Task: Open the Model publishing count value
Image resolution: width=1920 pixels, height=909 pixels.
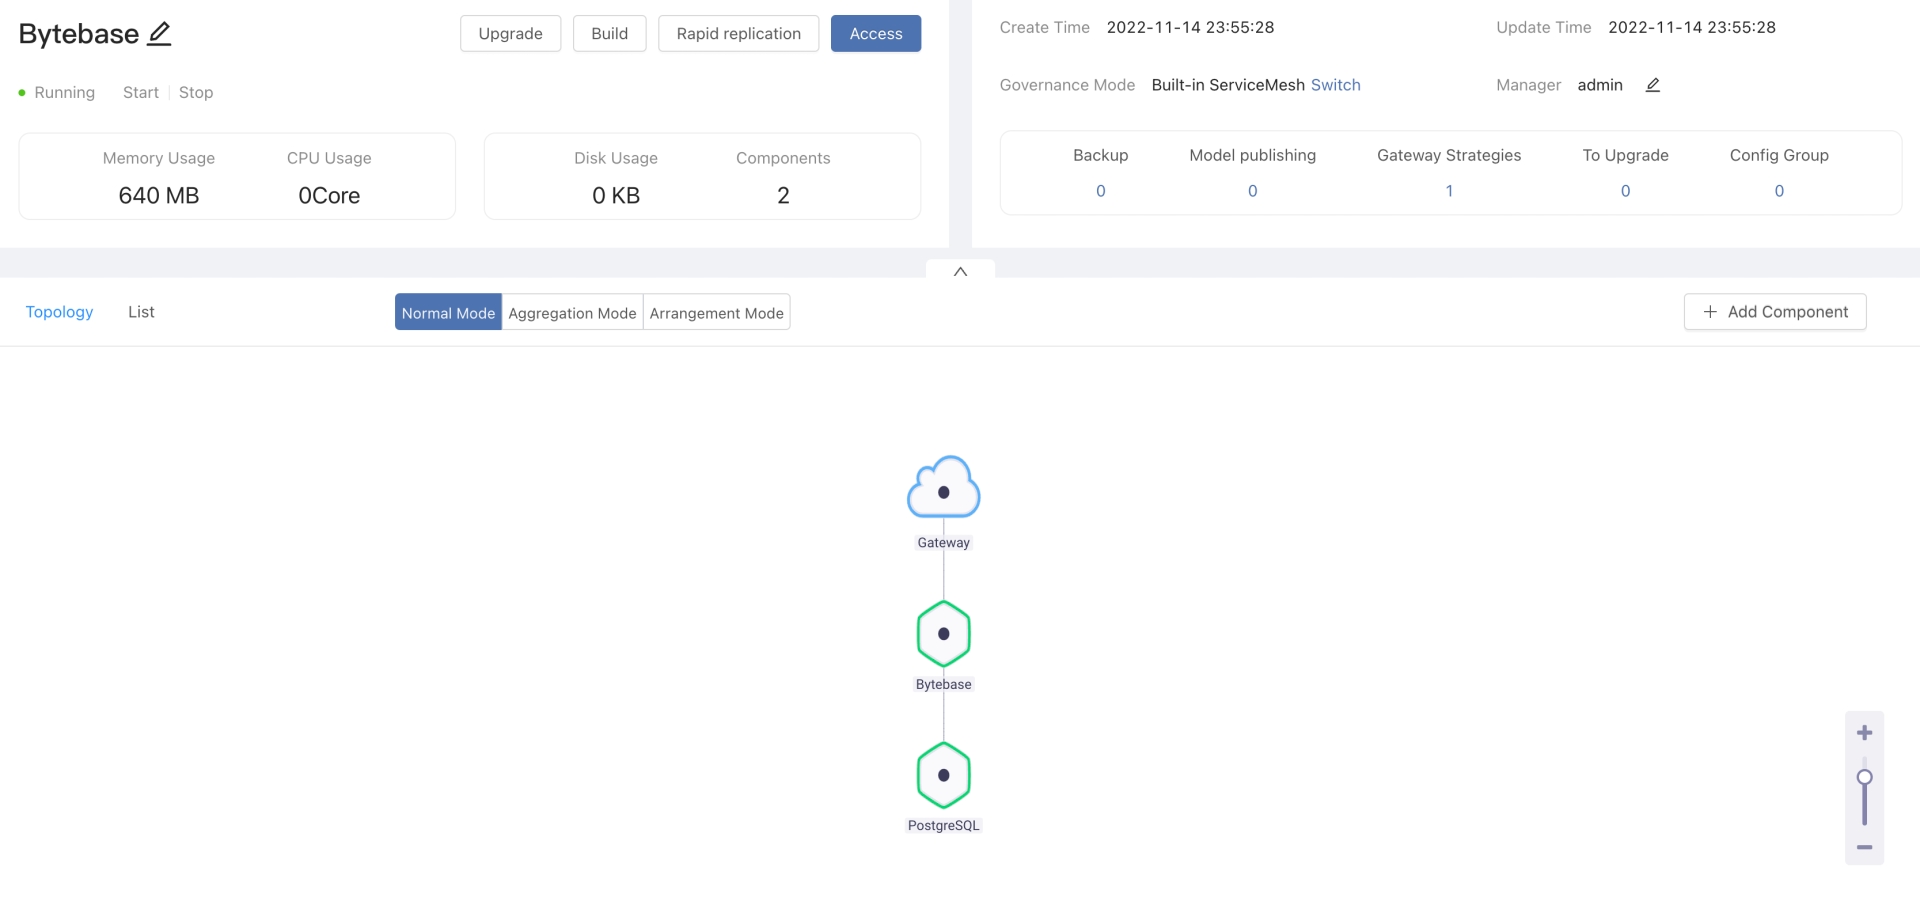Action: click(1253, 191)
